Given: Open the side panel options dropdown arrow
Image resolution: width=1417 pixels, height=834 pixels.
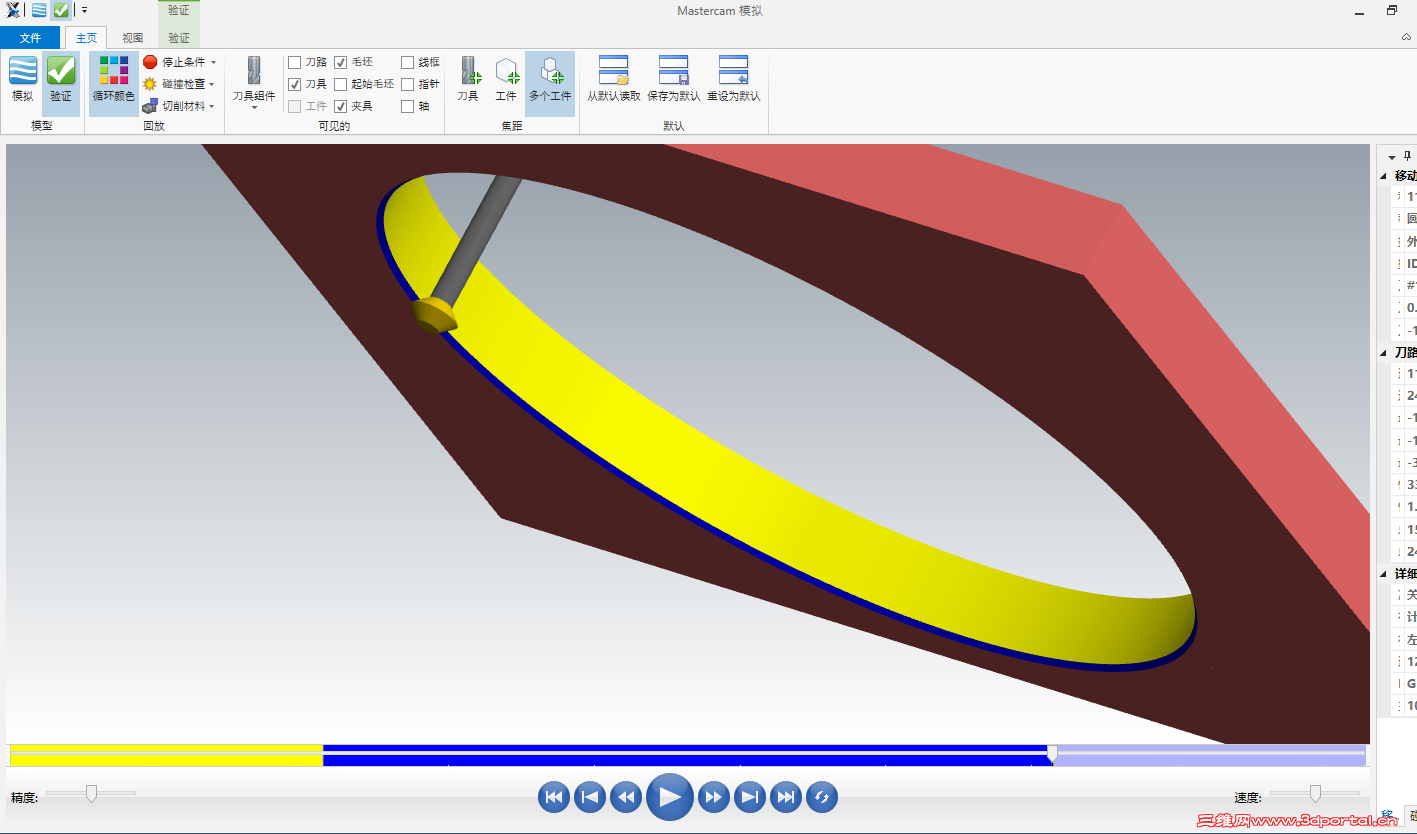Looking at the screenshot, I should pos(1392,157).
